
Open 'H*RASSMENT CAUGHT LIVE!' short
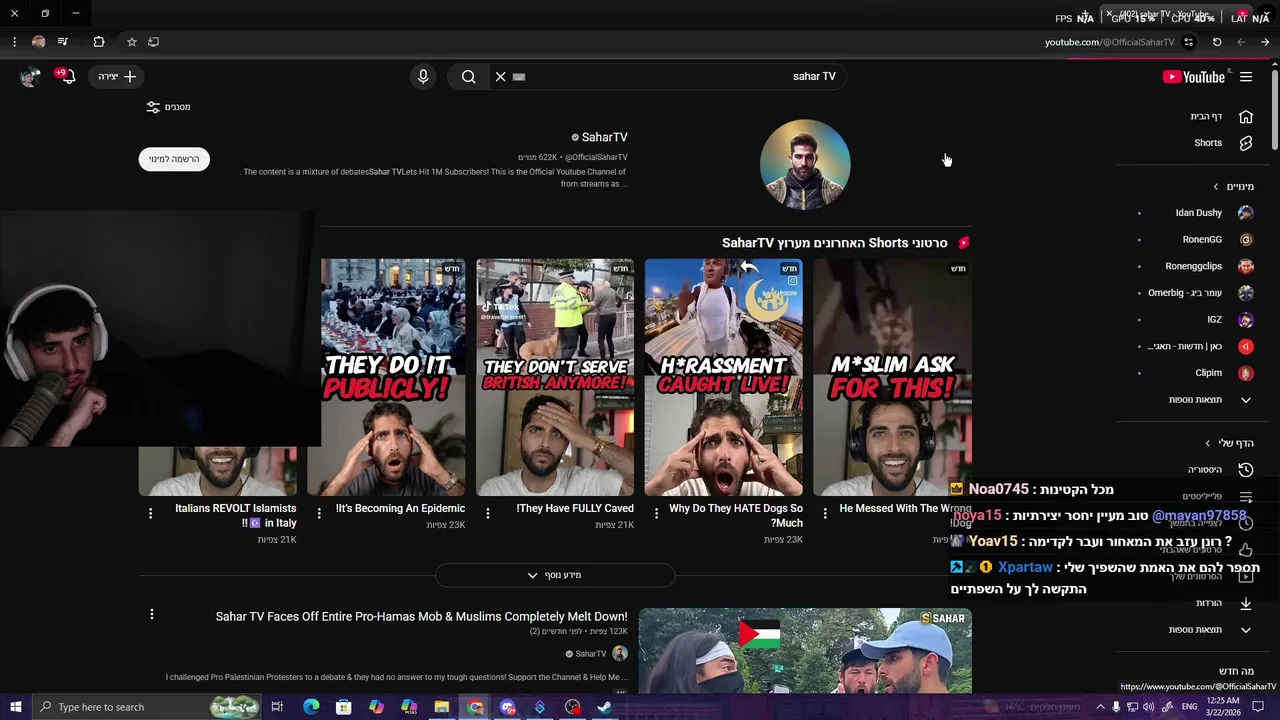pyautogui.click(x=724, y=377)
